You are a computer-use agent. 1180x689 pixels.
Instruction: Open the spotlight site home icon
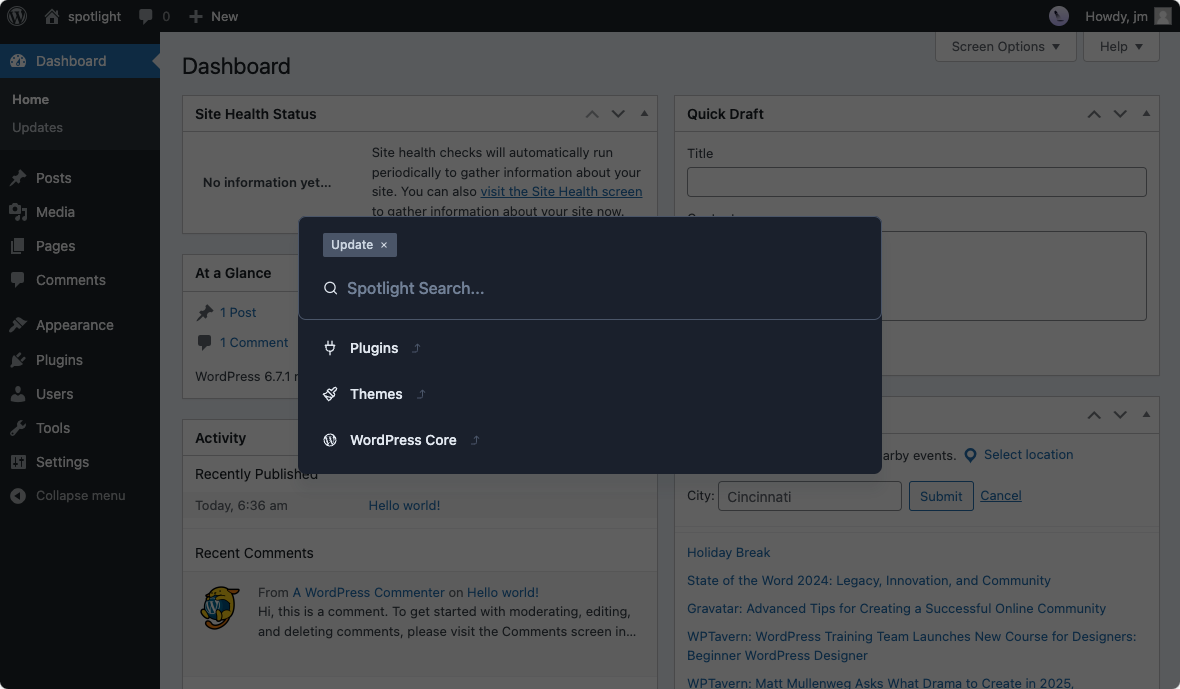(x=51, y=16)
